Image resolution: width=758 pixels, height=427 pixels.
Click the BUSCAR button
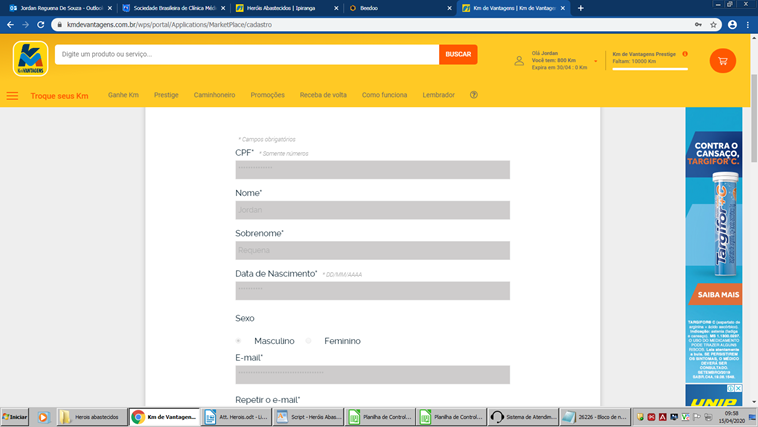click(458, 54)
